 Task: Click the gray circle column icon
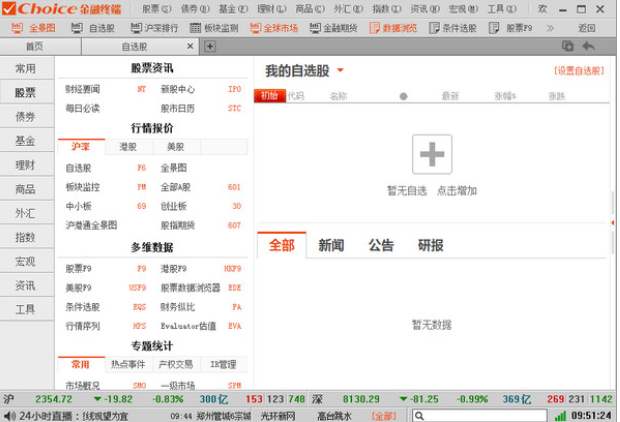point(403,96)
